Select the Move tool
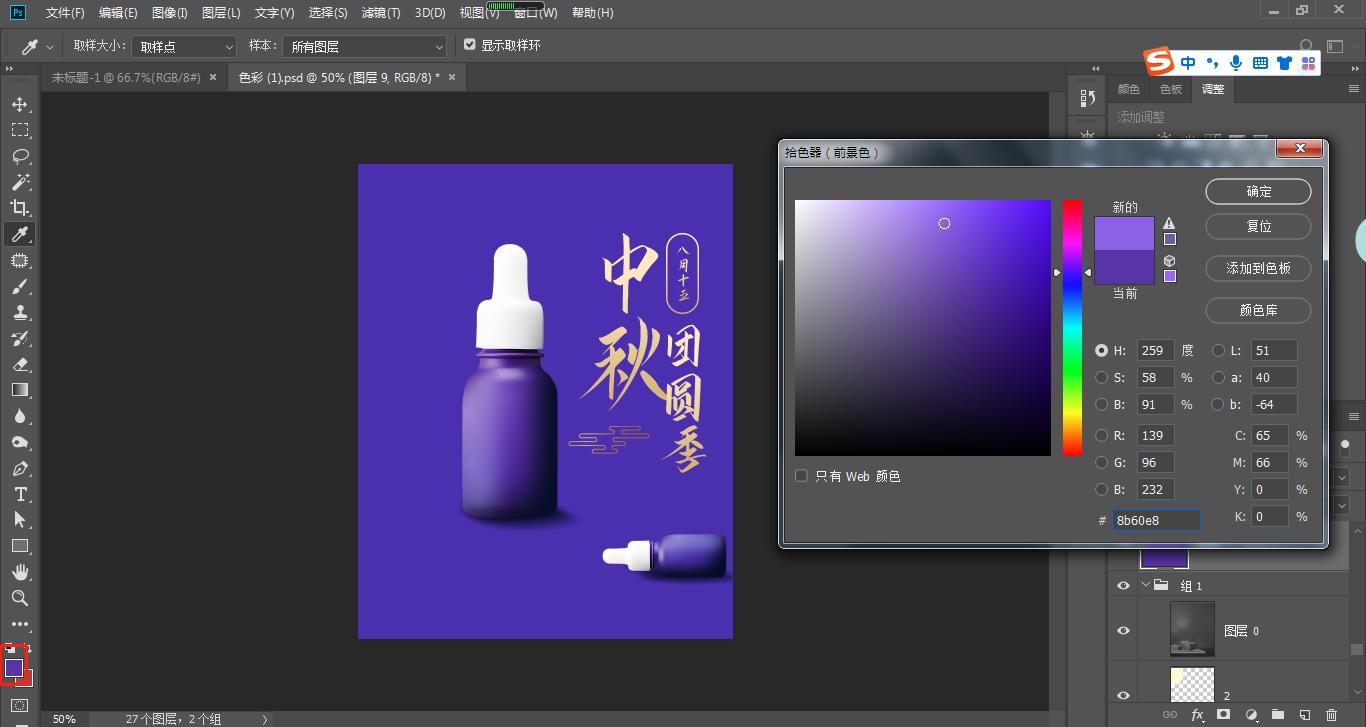 tap(21, 103)
